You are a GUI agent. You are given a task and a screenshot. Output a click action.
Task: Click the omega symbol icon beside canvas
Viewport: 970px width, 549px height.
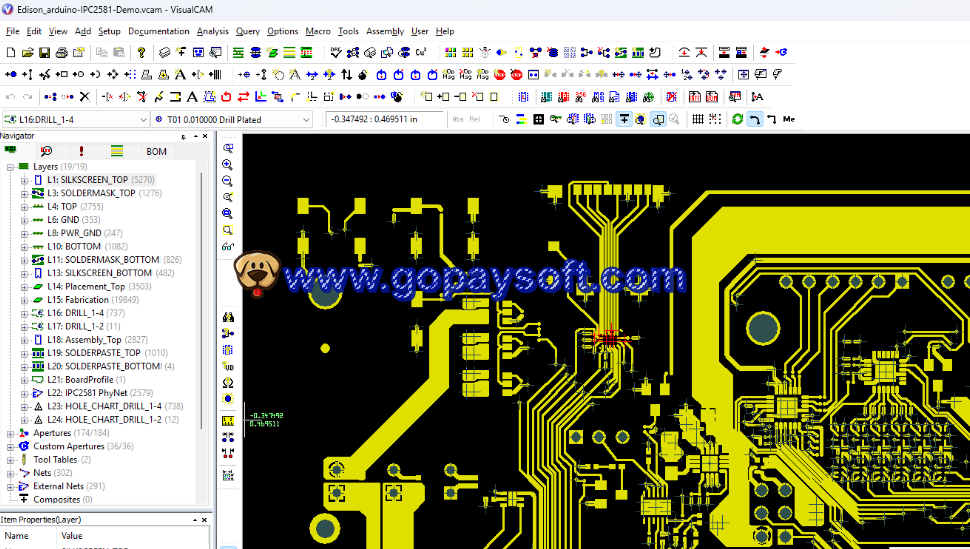click(x=228, y=383)
